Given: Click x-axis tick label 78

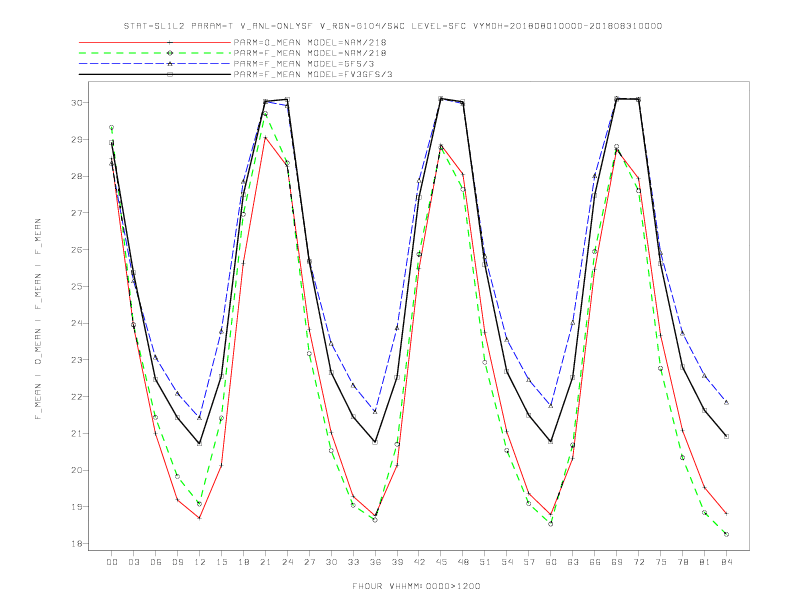Looking at the screenshot, I should point(682,562).
